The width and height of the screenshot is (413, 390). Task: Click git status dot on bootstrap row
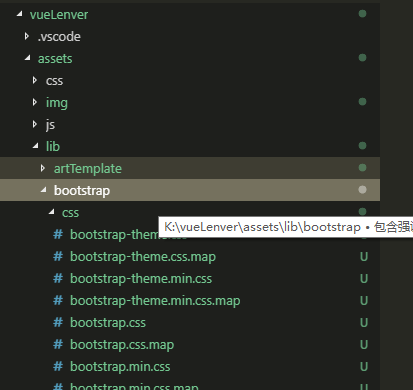[362, 190]
